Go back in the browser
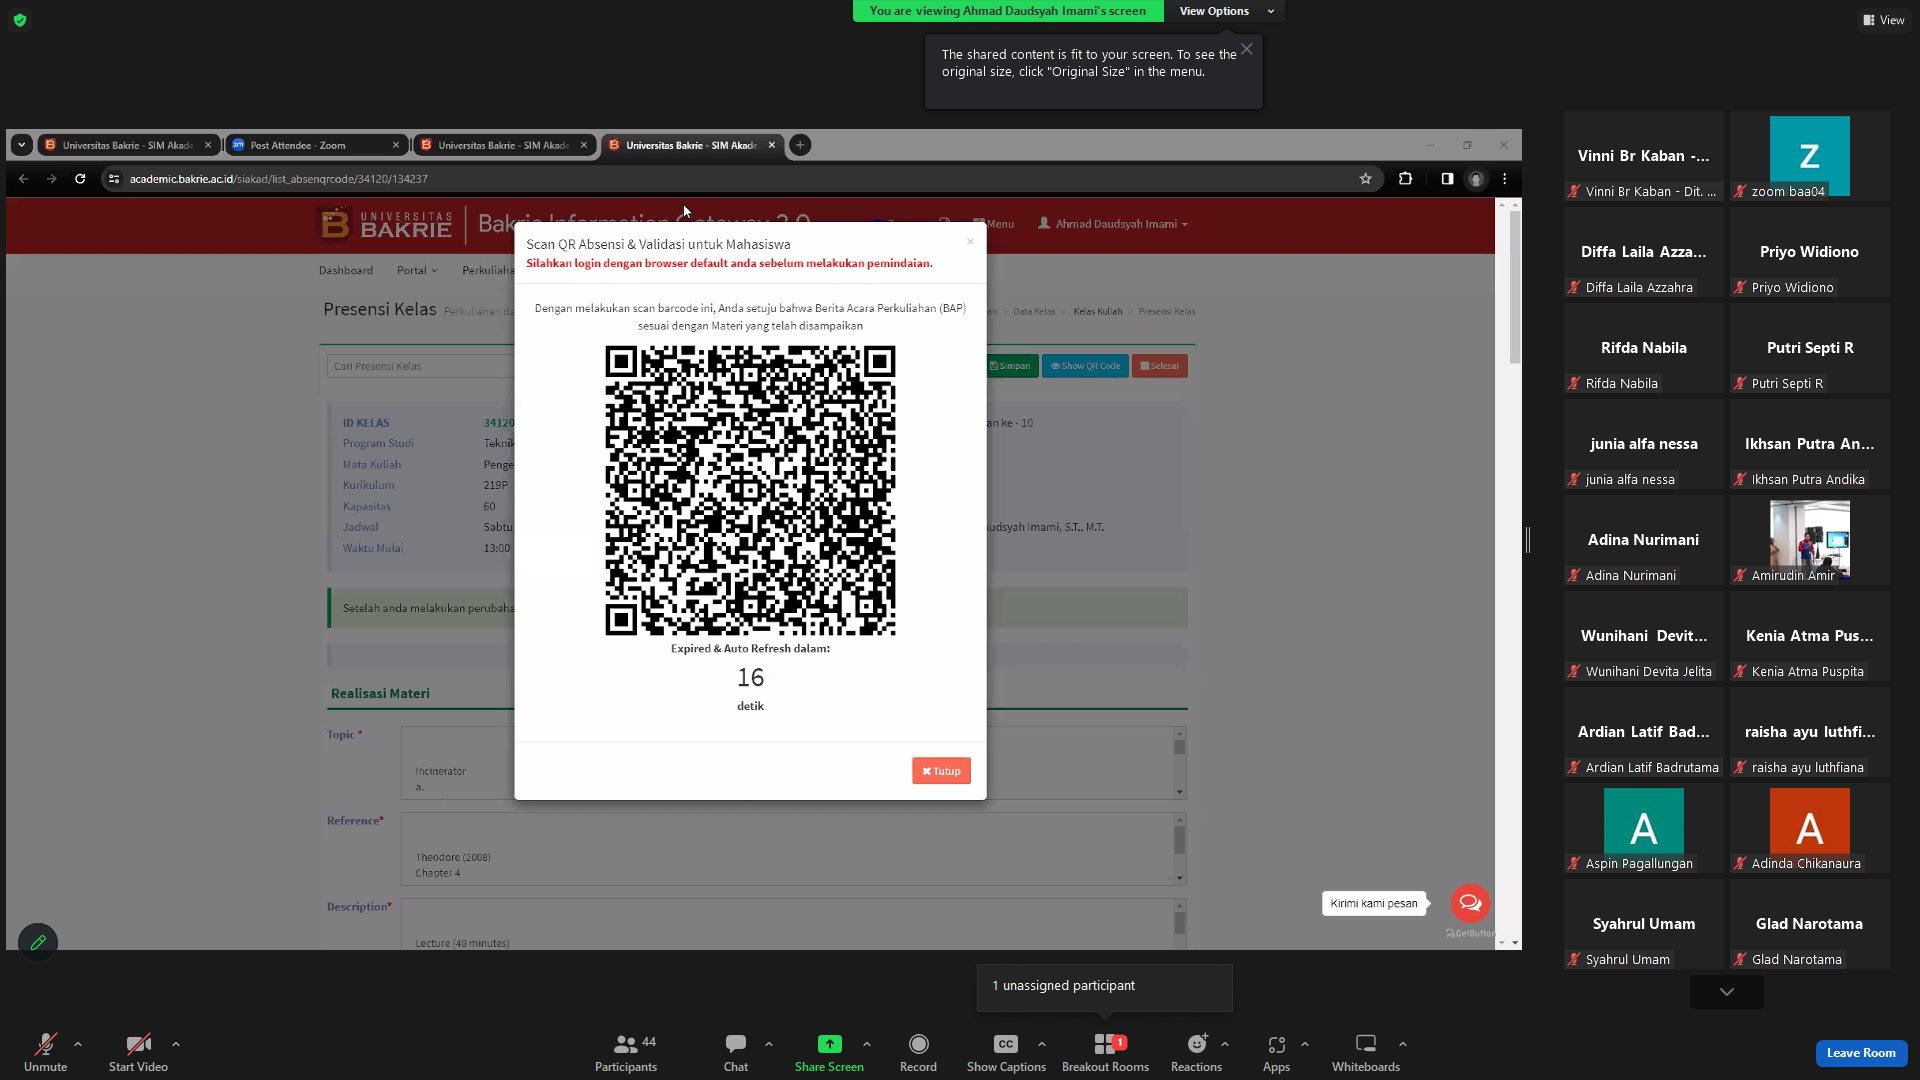 (x=23, y=179)
